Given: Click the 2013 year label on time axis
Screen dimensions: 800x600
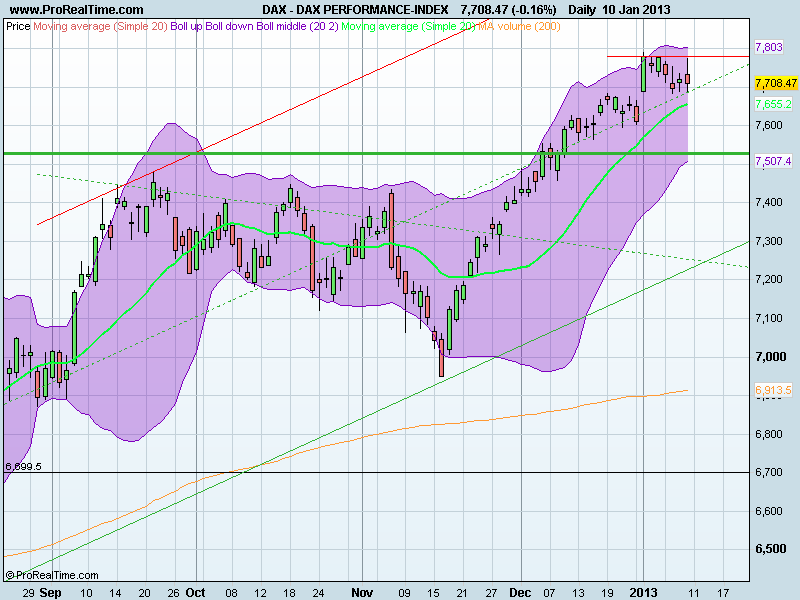Looking at the screenshot, I should pyautogui.click(x=643, y=593).
